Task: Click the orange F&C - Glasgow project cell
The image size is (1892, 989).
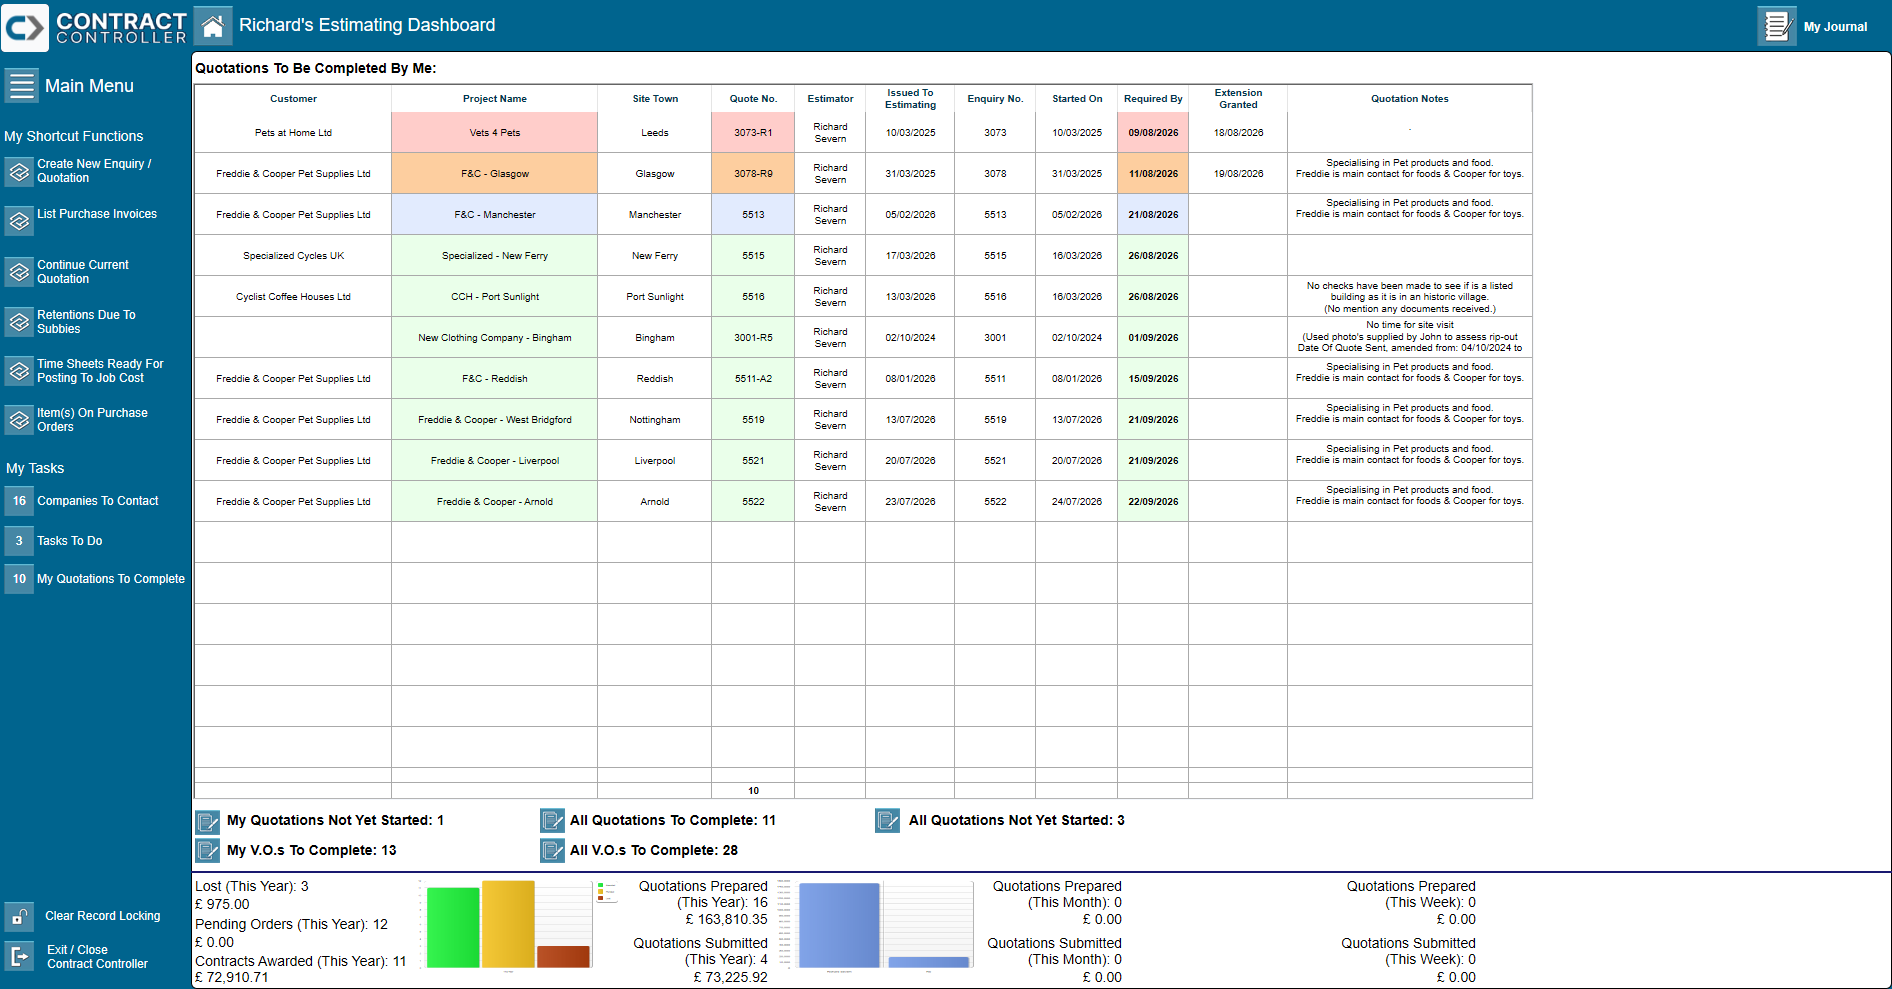Action: coord(494,173)
